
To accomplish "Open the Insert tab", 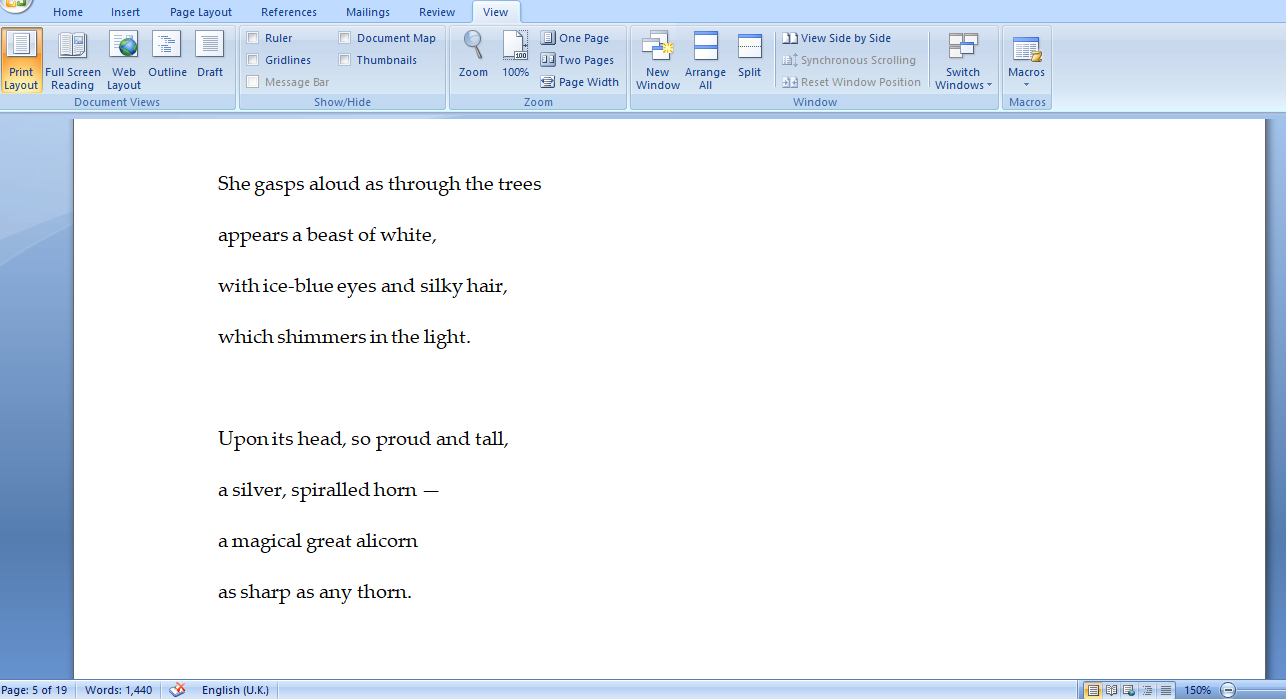I will click(126, 12).
